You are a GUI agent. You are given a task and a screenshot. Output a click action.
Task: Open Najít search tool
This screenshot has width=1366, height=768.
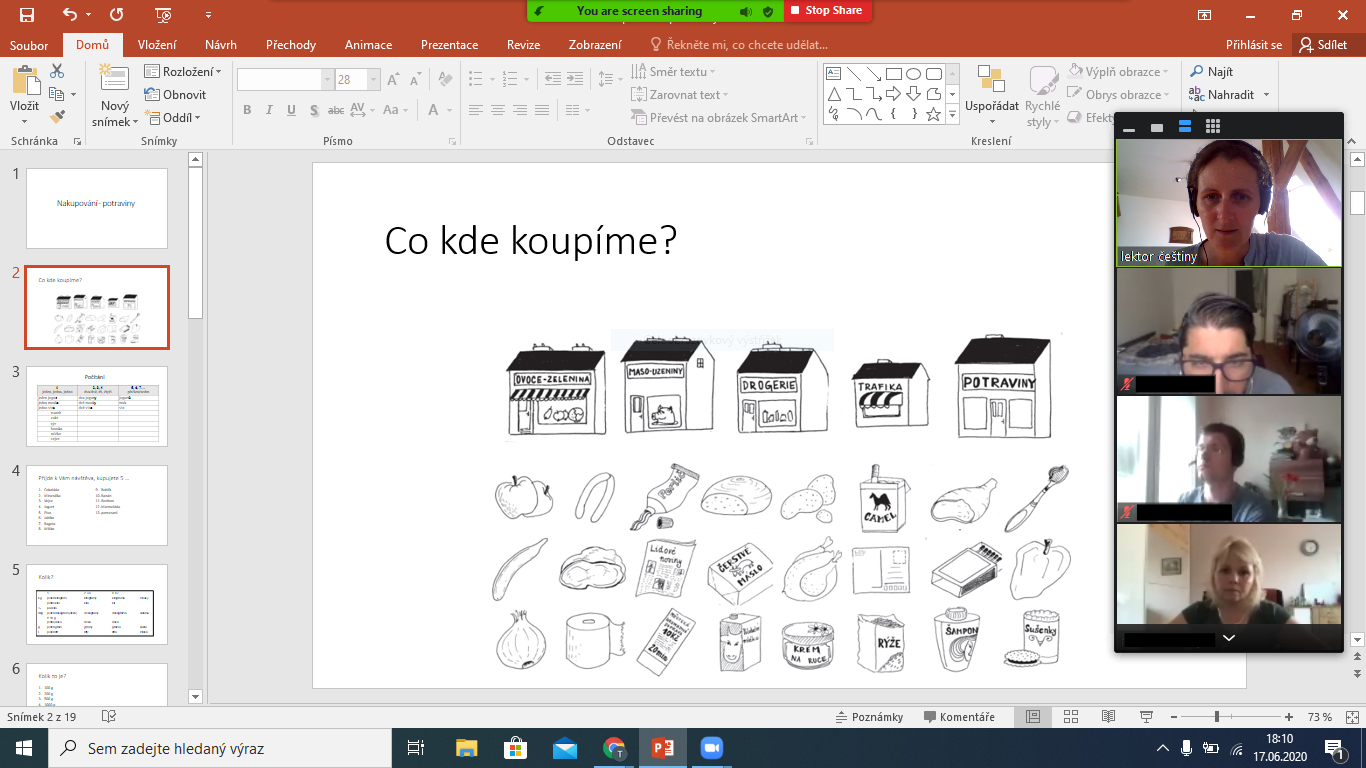pos(1211,72)
